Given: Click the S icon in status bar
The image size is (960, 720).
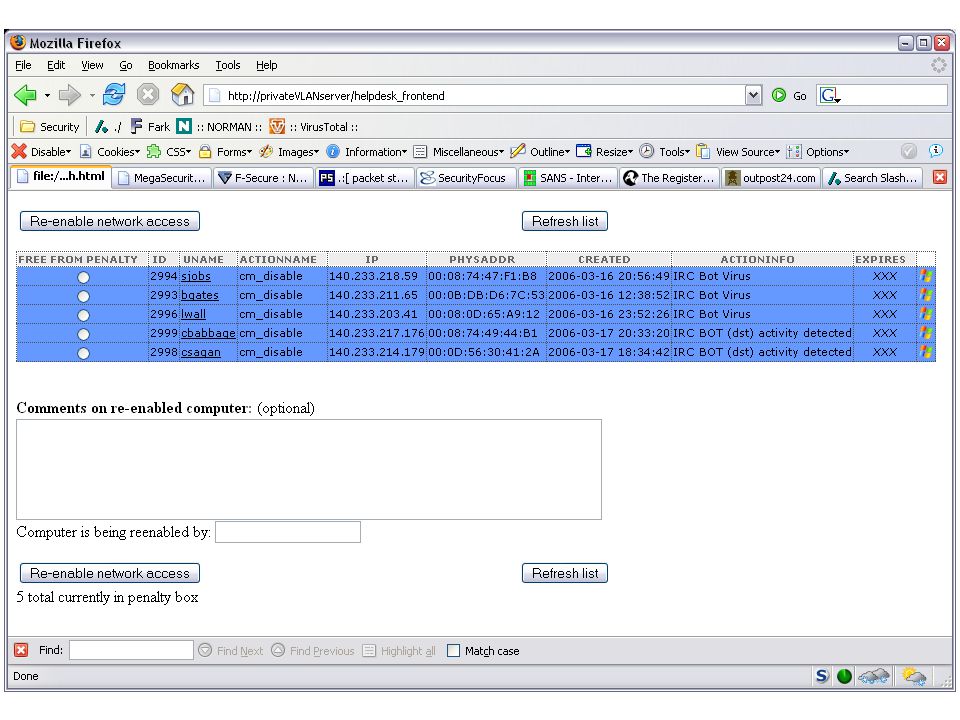Looking at the screenshot, I should pyautogui.click(x=822, y=676).
